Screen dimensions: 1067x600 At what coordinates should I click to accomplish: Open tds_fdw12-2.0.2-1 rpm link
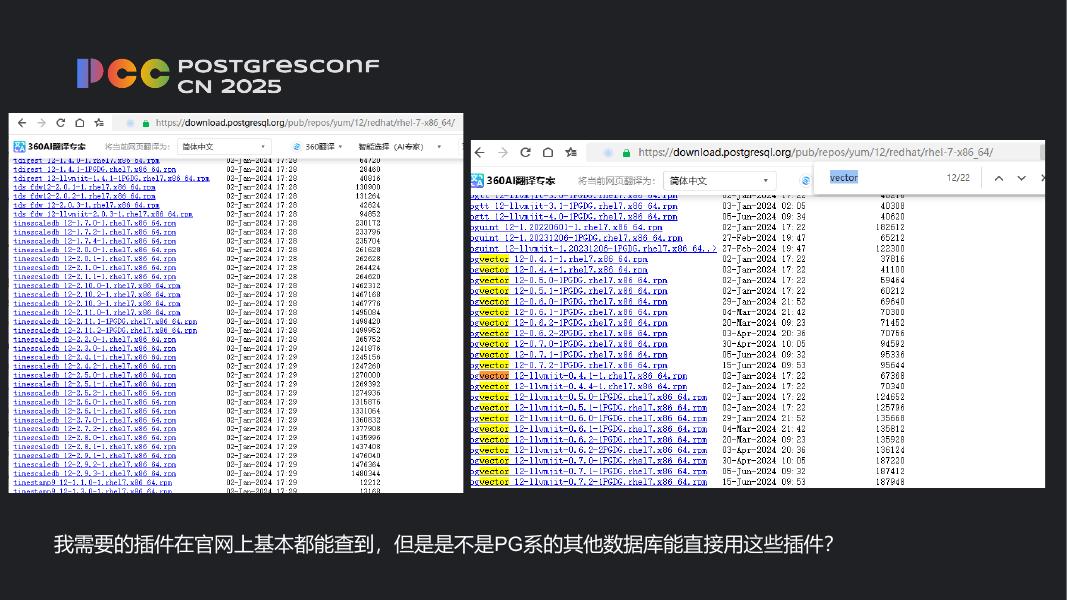[x=84, y=196]
